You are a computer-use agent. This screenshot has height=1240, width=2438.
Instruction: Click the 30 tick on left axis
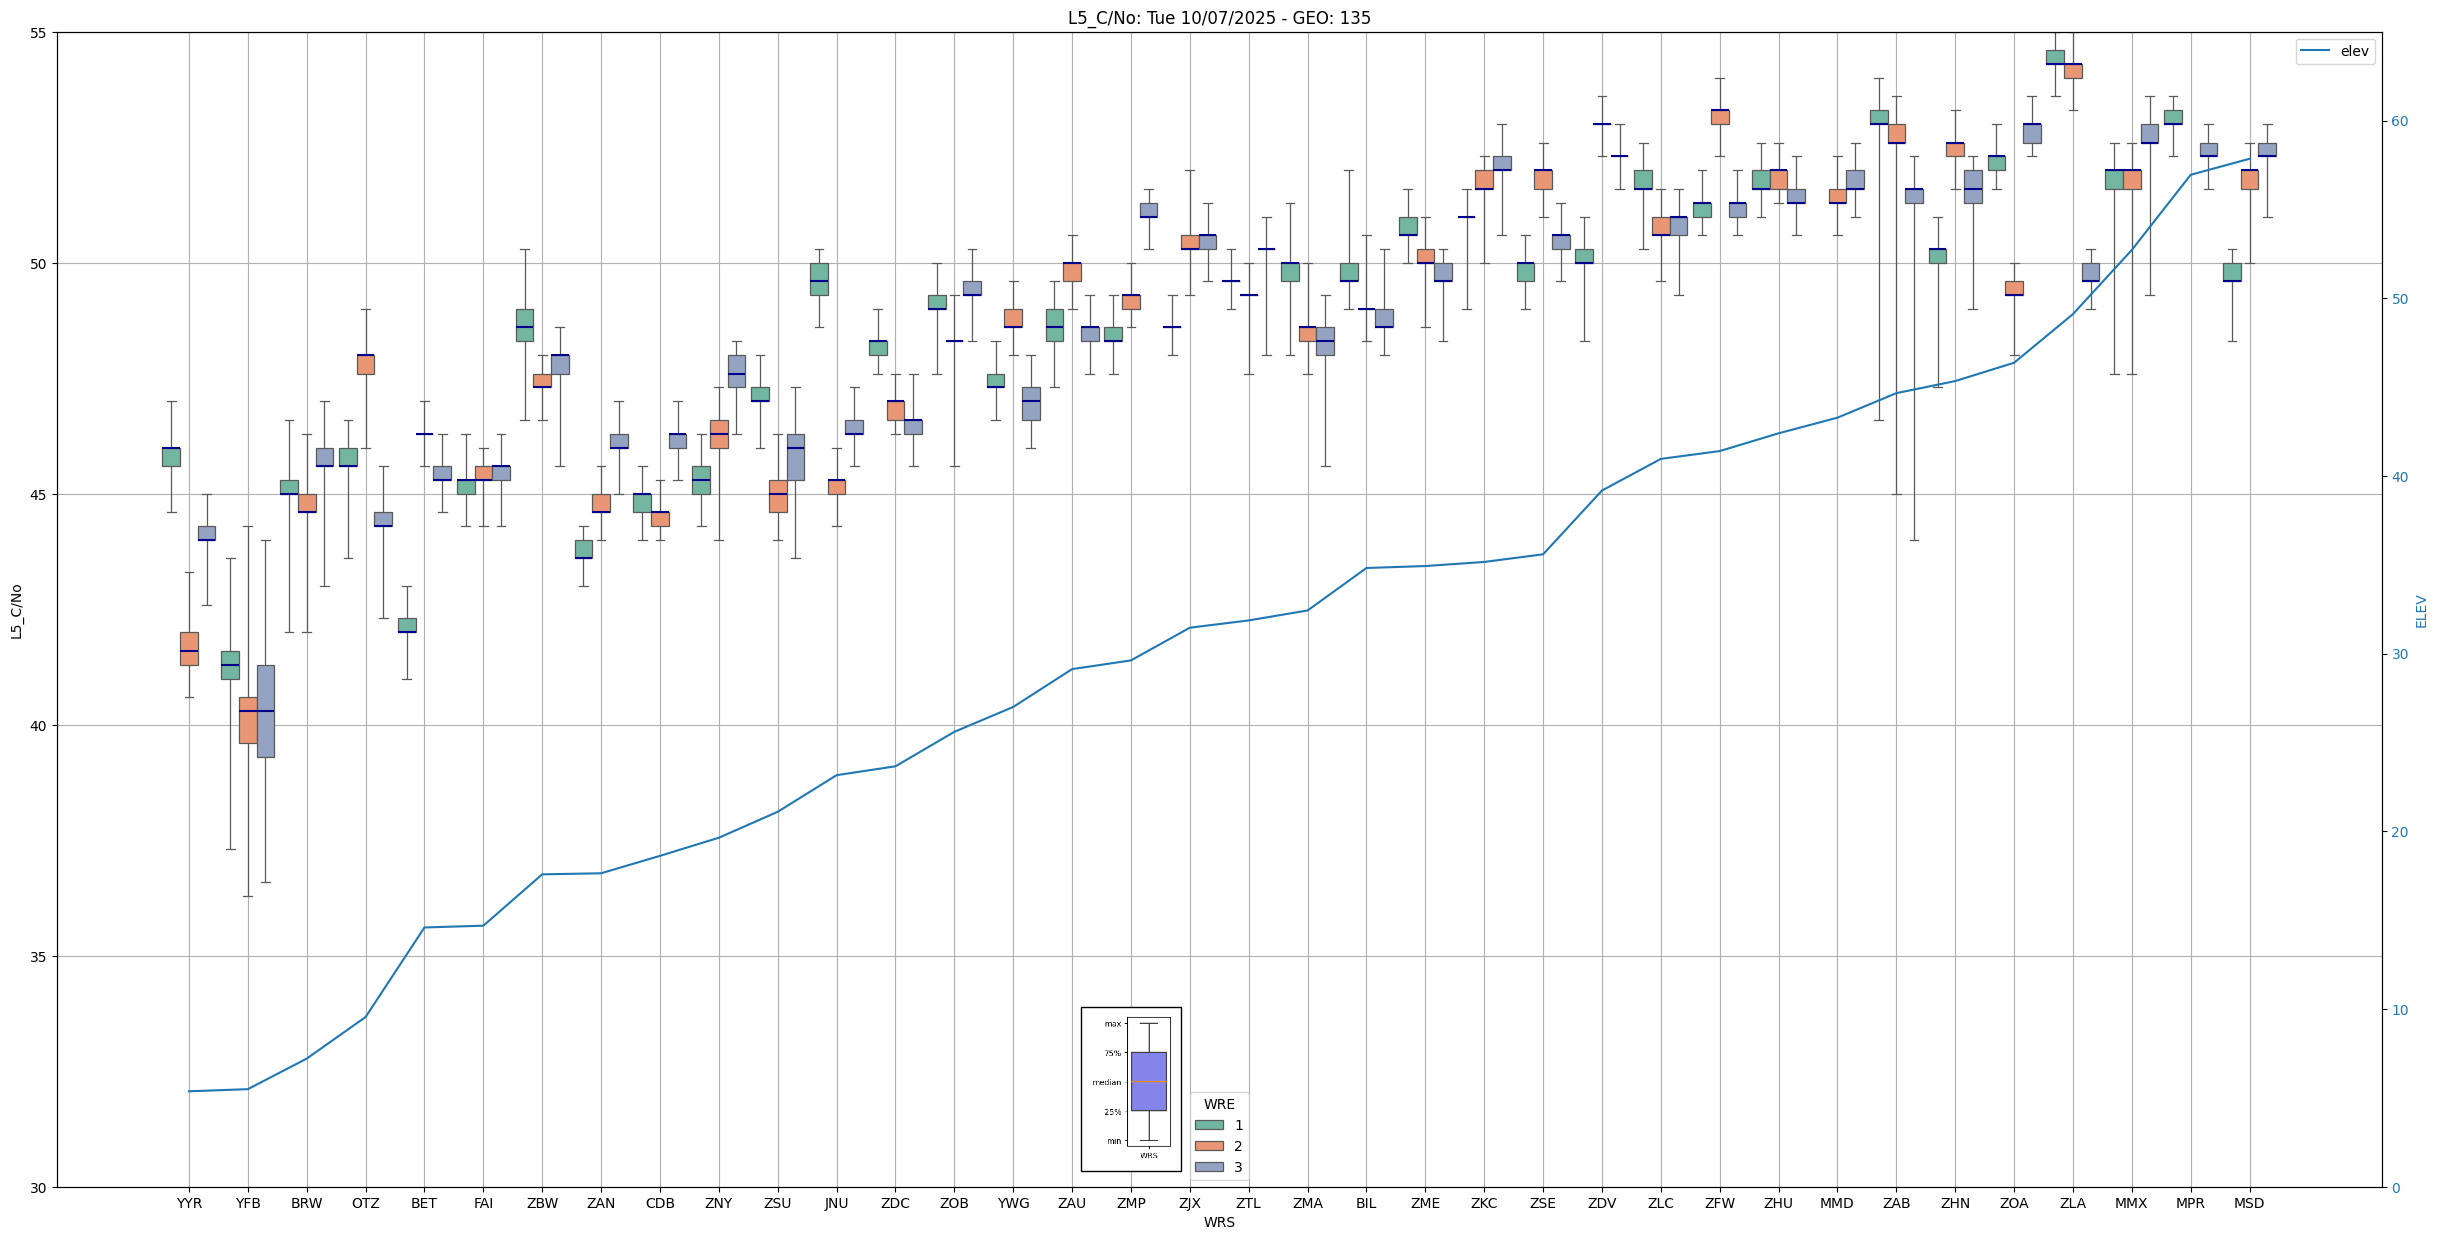(x=40, y=1188)
